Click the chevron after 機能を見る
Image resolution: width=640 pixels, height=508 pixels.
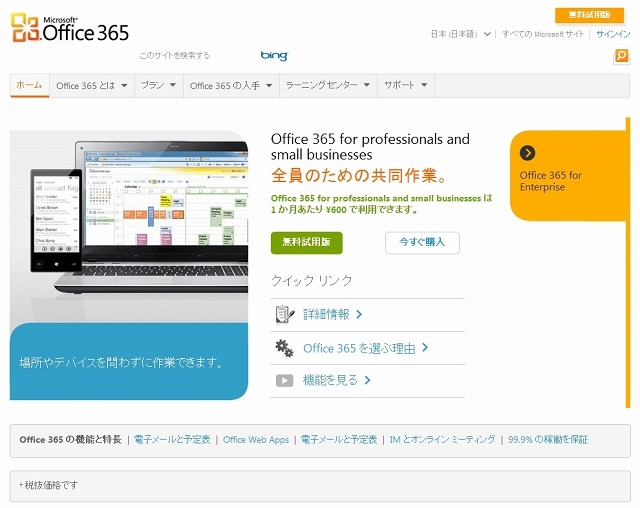click(x=368, y=380)
